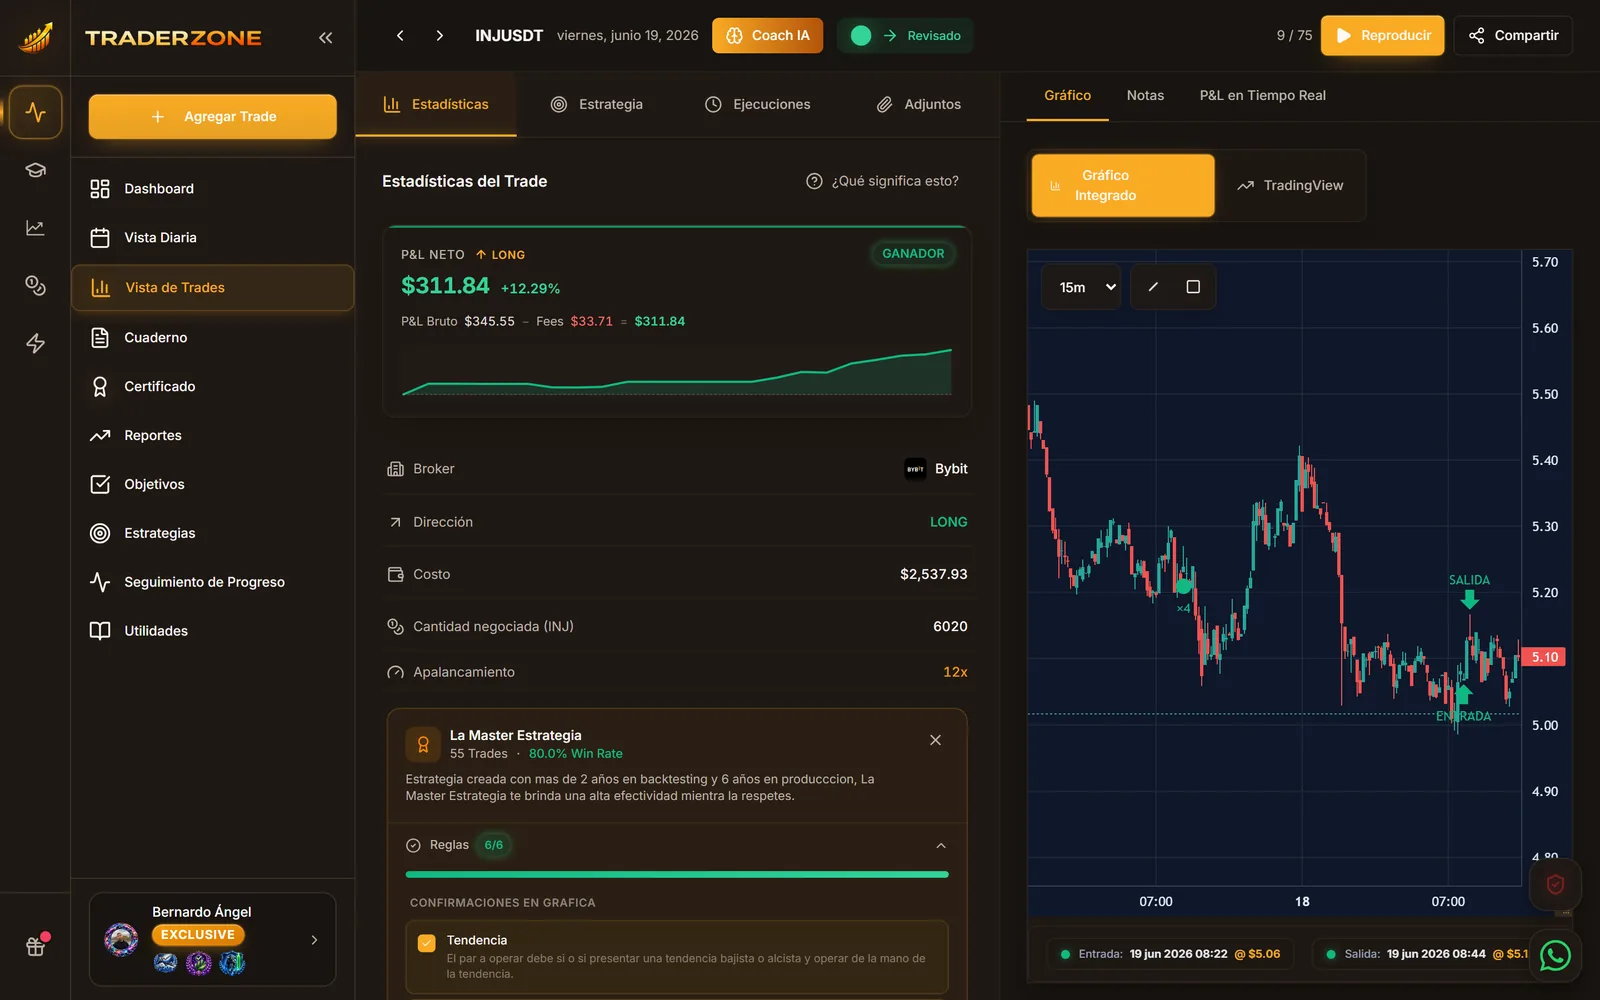
Task: Open Certificado page
Action: point(212,386)
